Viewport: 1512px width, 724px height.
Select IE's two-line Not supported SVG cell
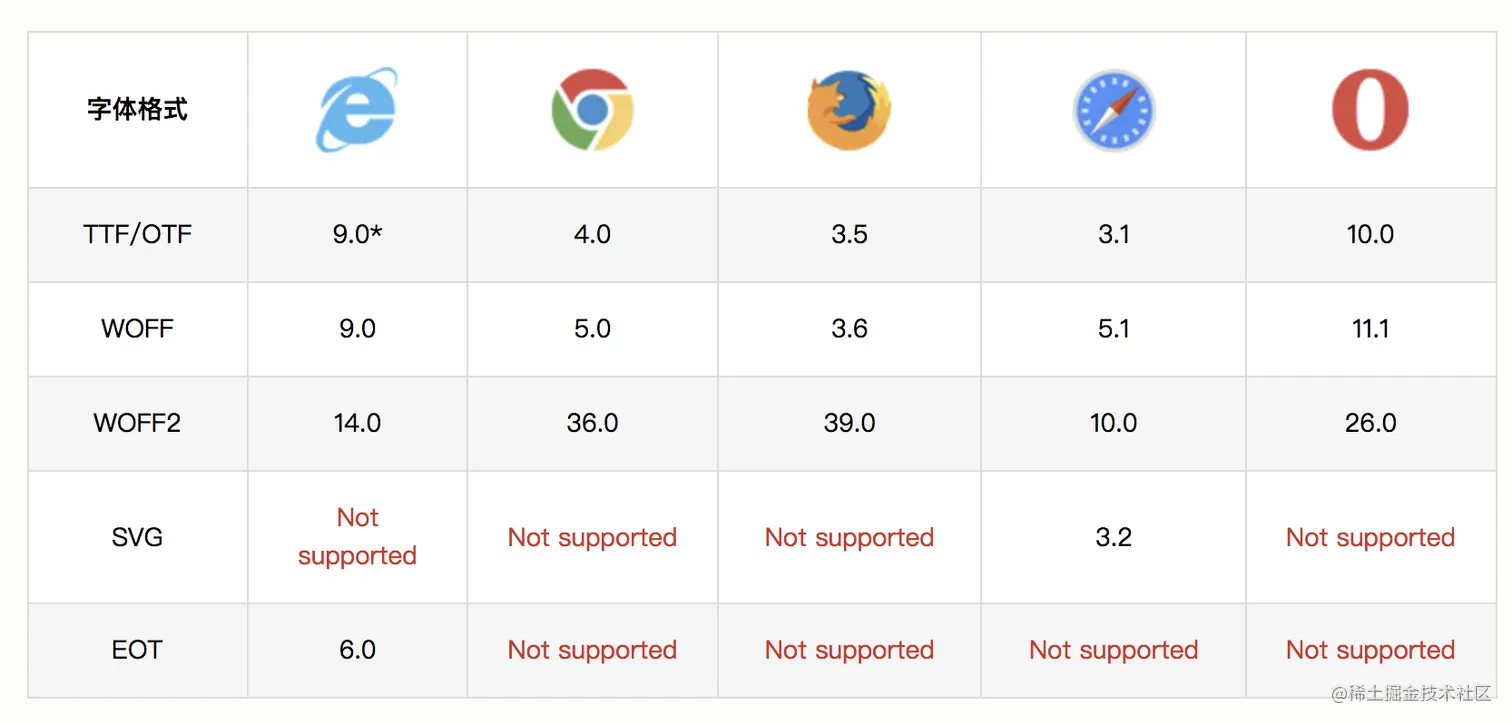[x=357, y=537]
